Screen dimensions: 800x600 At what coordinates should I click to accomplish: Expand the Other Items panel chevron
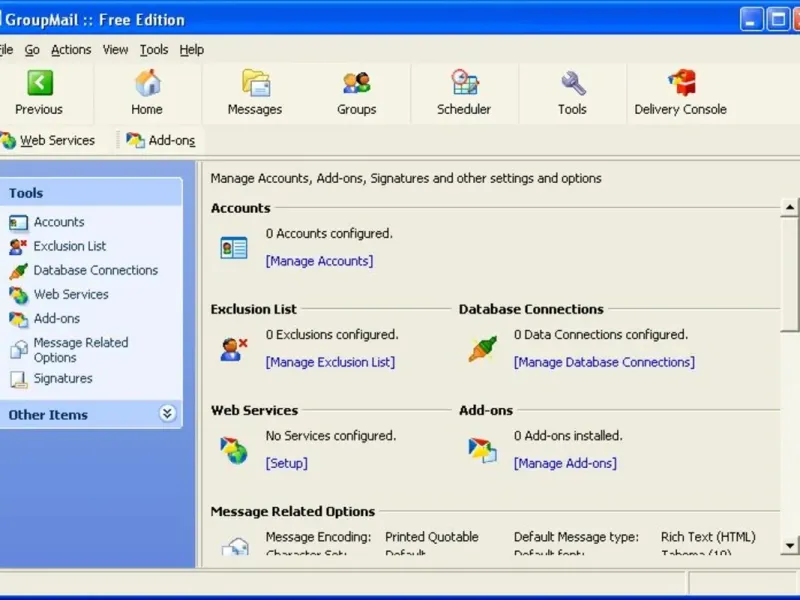tap(167, 414)
